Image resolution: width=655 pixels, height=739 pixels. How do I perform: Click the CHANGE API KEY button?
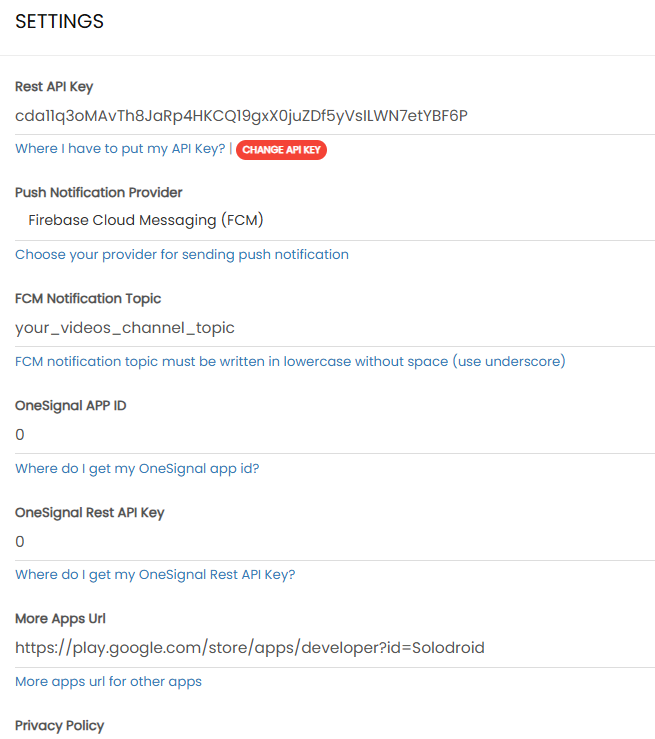point(281,150)
